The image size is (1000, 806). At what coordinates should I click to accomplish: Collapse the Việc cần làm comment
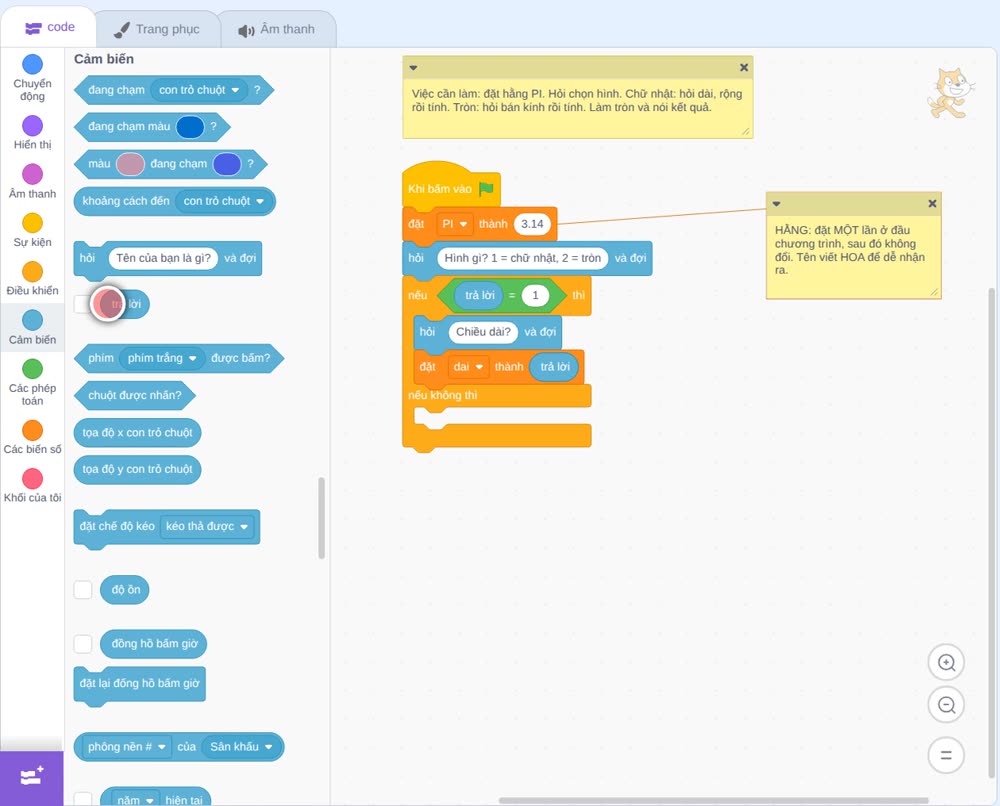pos(413,68)
